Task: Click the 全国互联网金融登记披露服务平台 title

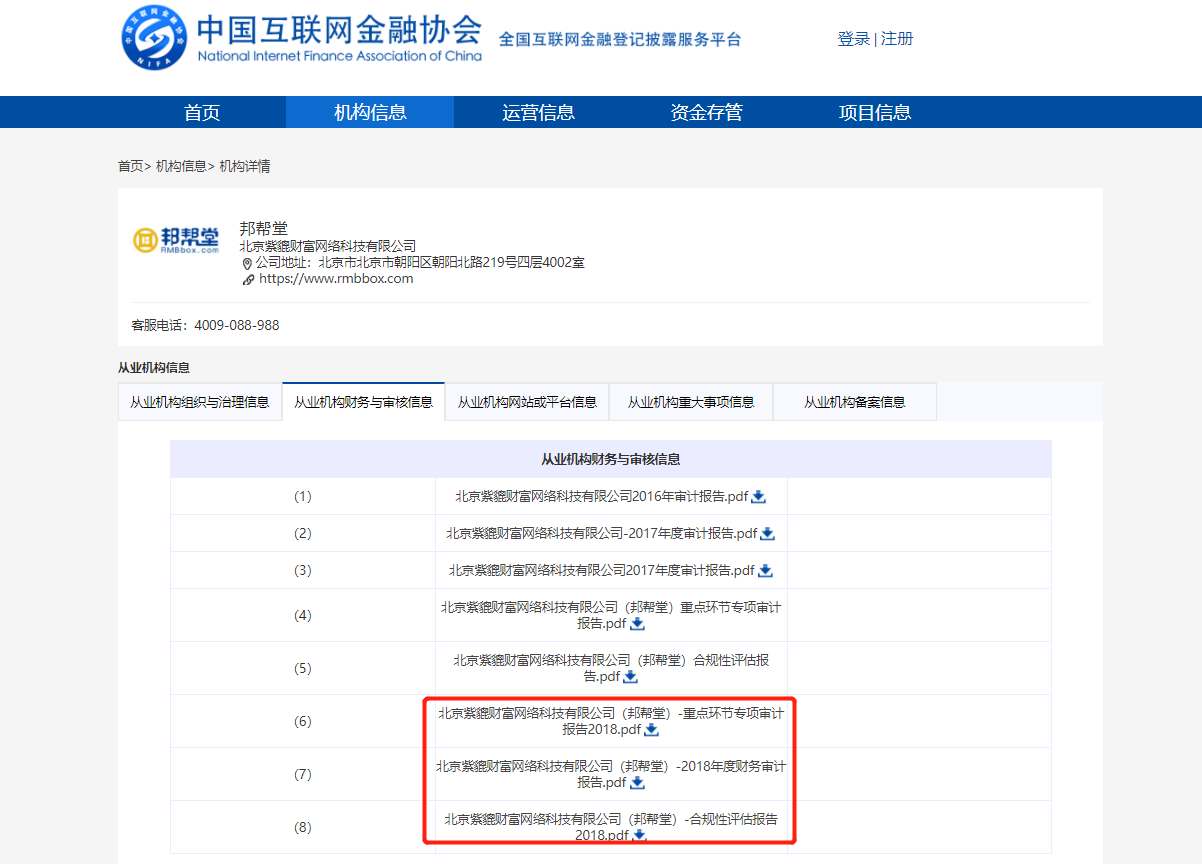Action: pos(620,40)
